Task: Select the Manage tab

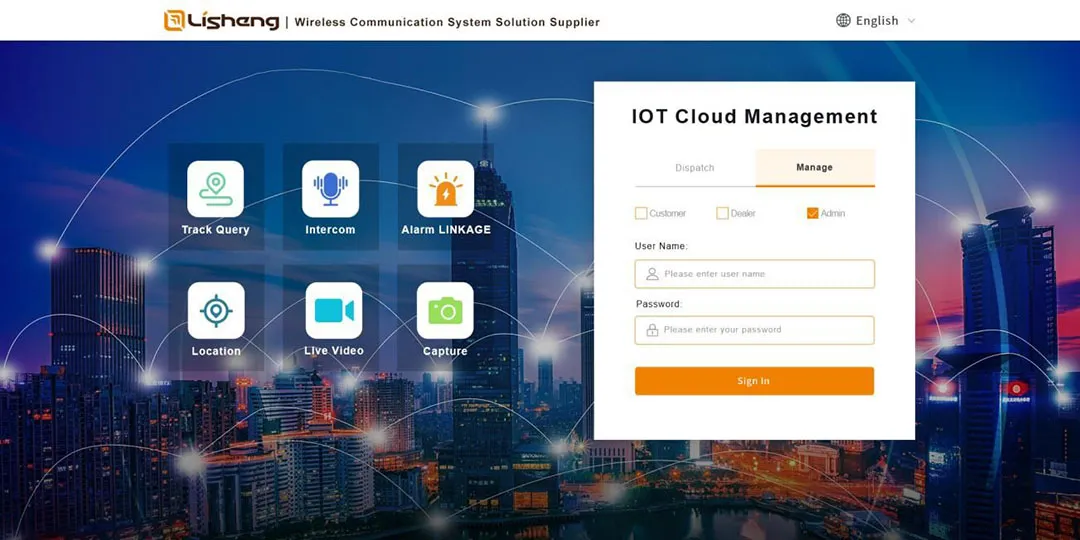Action: click(814, 168)
